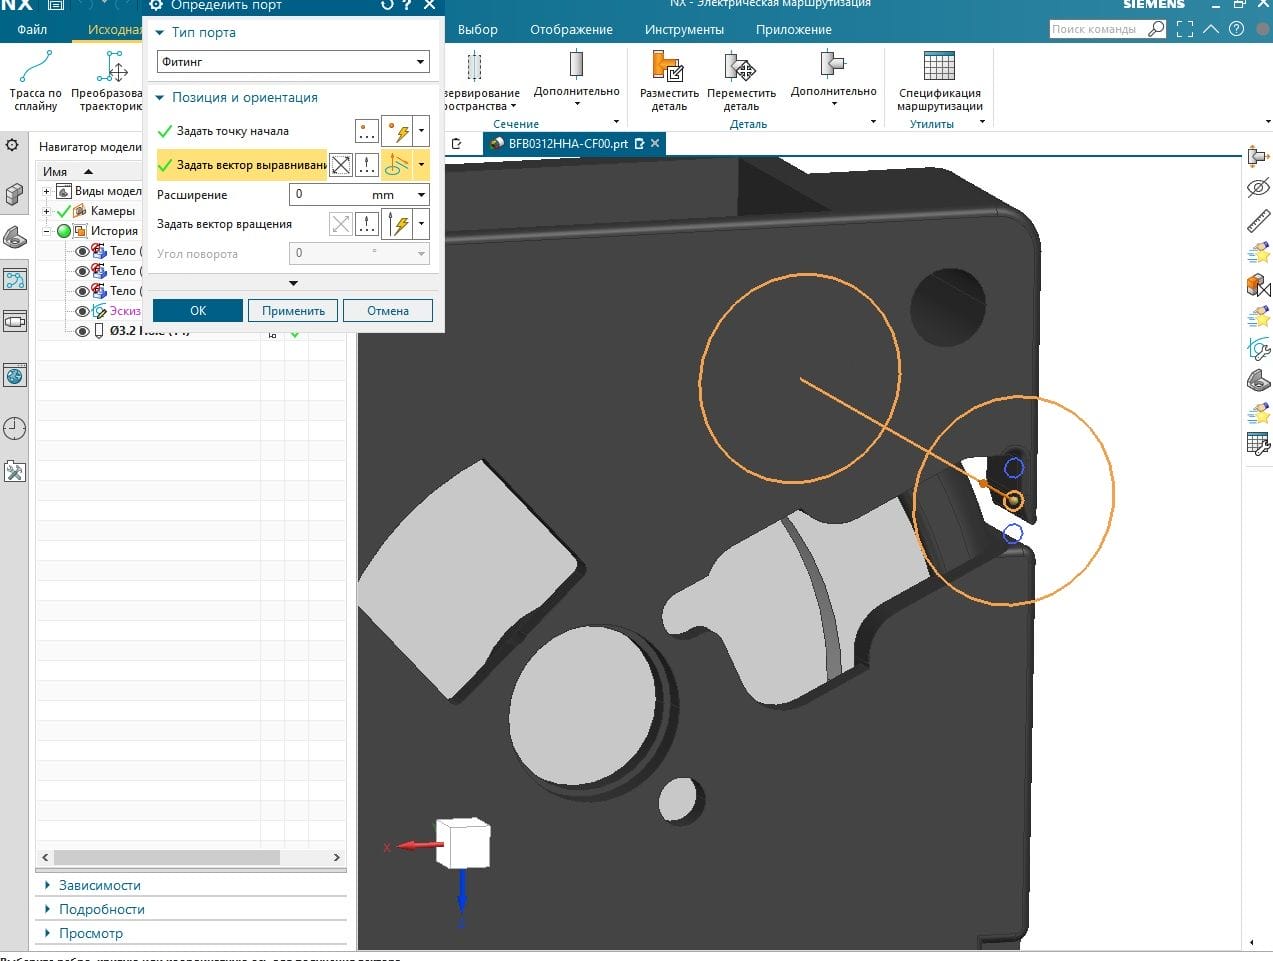The width and height of the screenshot is (1273, 961).
Task: Open the Help question-mark icon beside the command search
Action: point(1236,29)
